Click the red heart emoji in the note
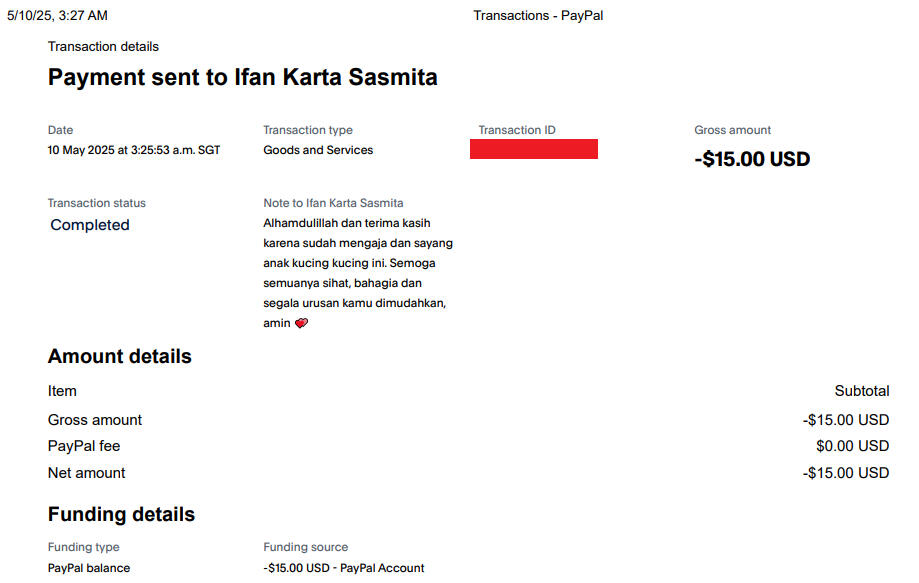919x583 pixels. coord(301,324)
